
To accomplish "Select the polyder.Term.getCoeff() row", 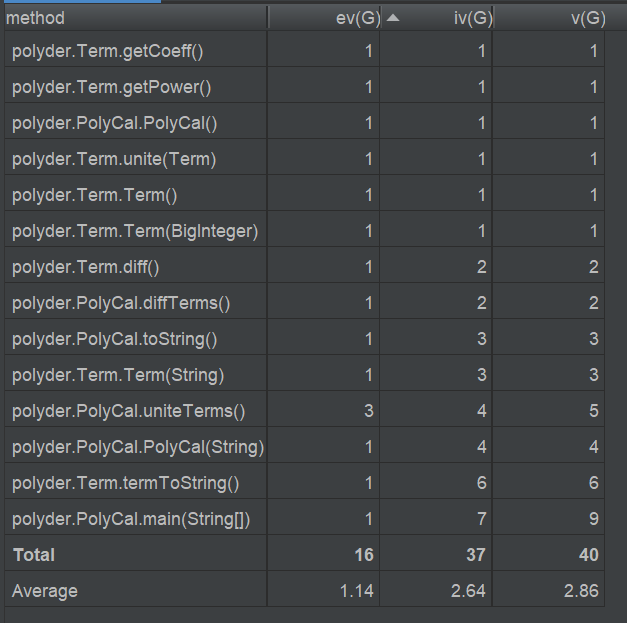I will tap(304, 51).
